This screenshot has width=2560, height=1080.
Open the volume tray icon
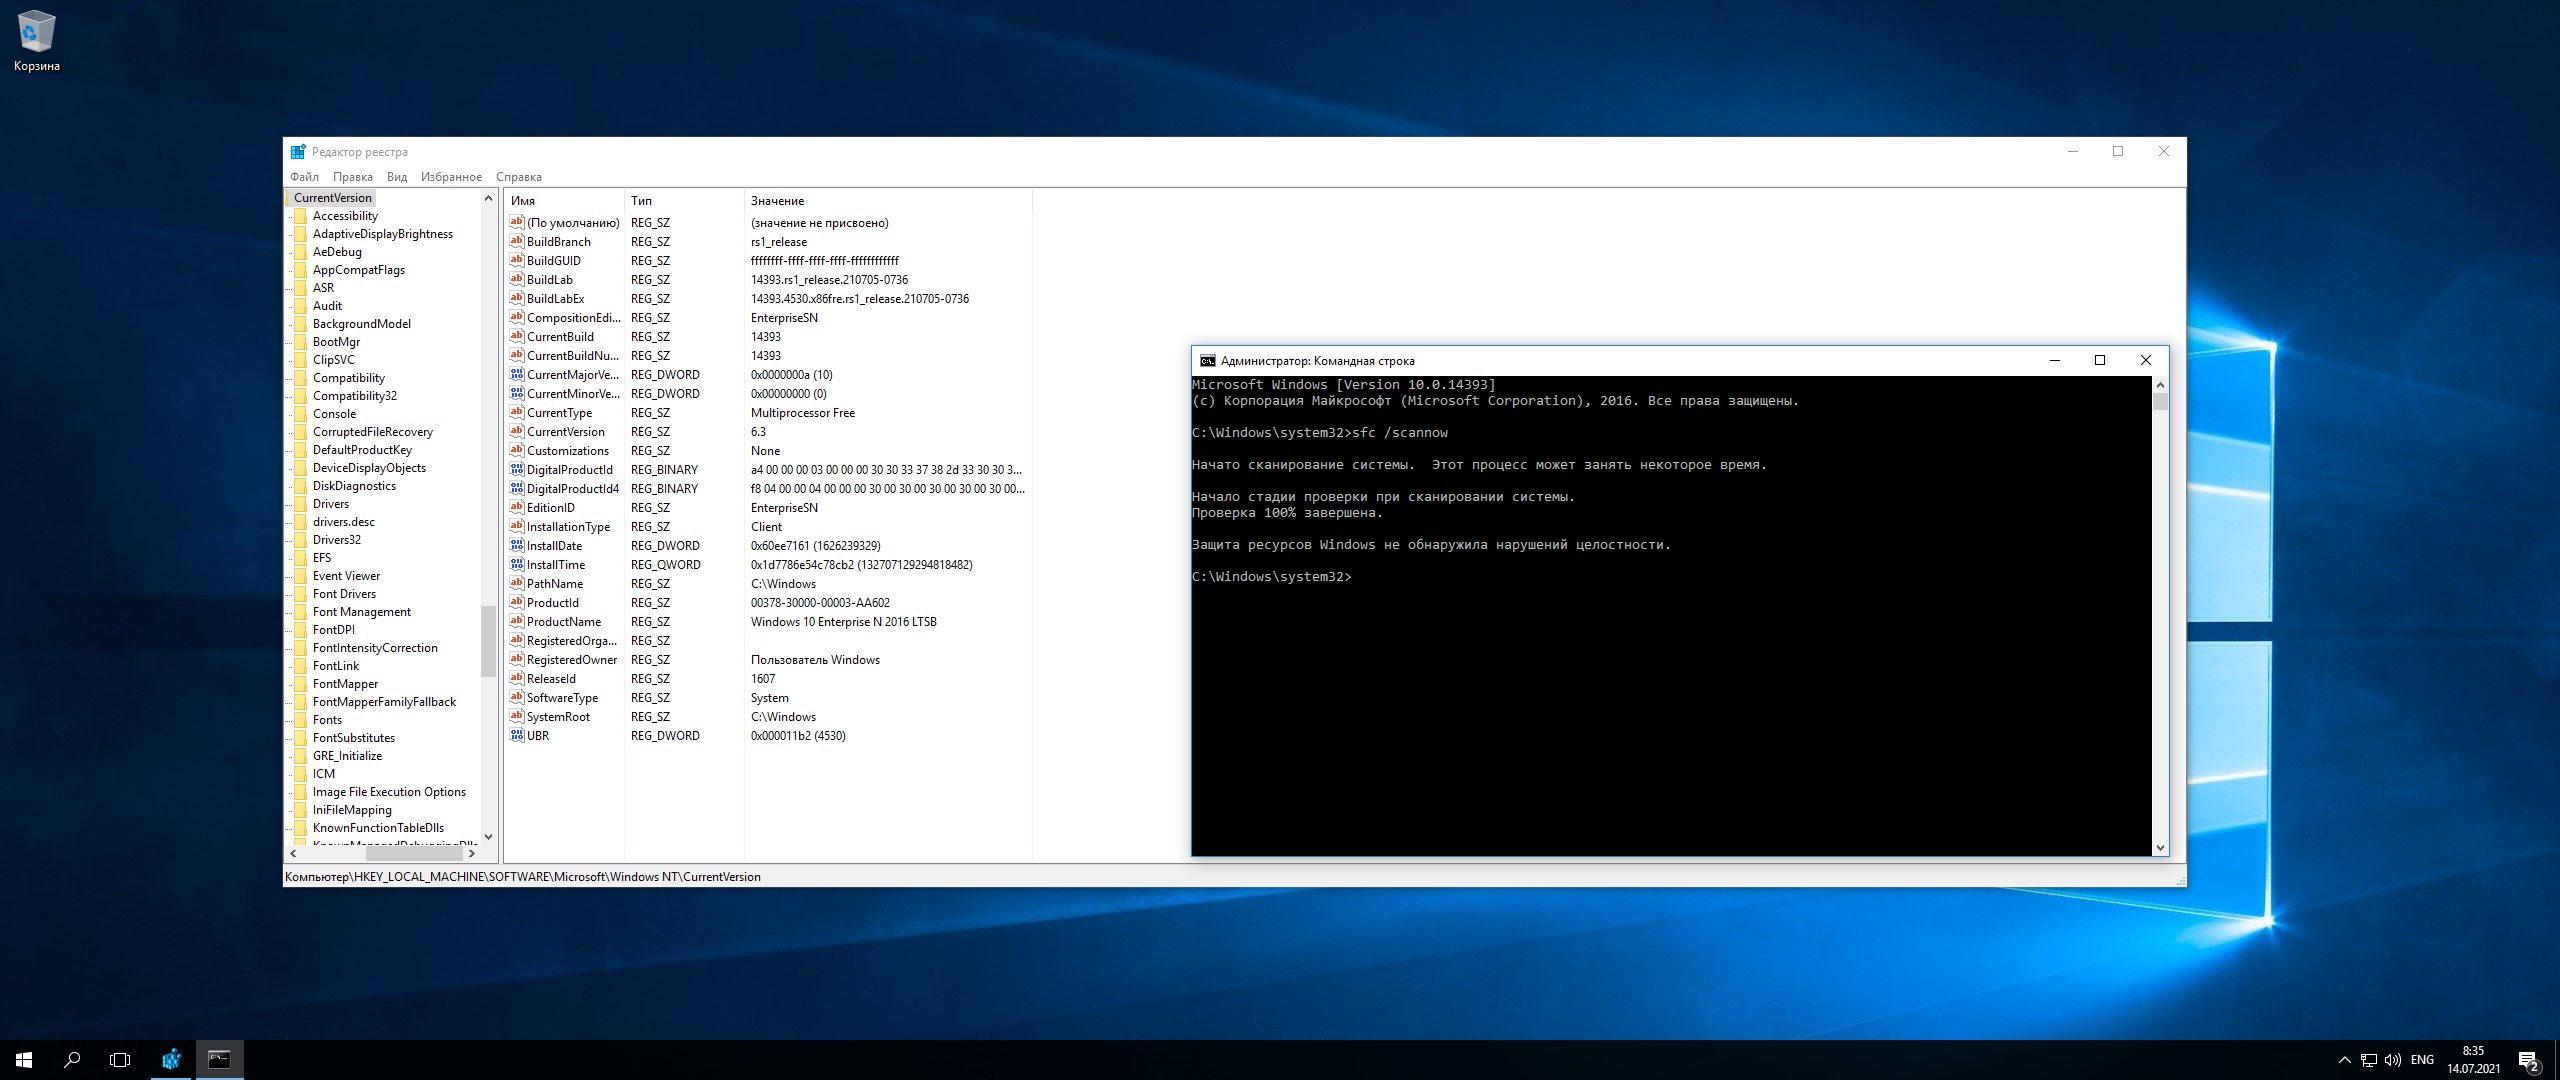point(2393,1060)
